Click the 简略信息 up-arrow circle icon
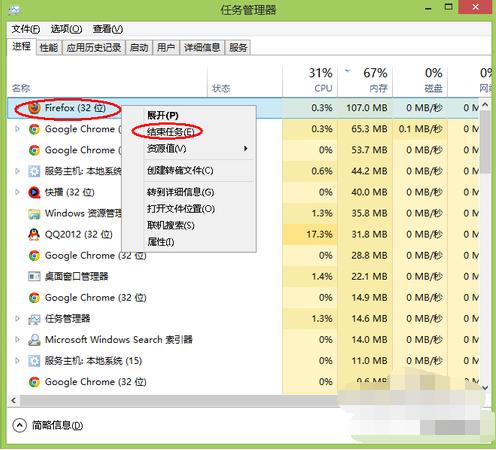The image size is (496, 450). tap(20, 425)
